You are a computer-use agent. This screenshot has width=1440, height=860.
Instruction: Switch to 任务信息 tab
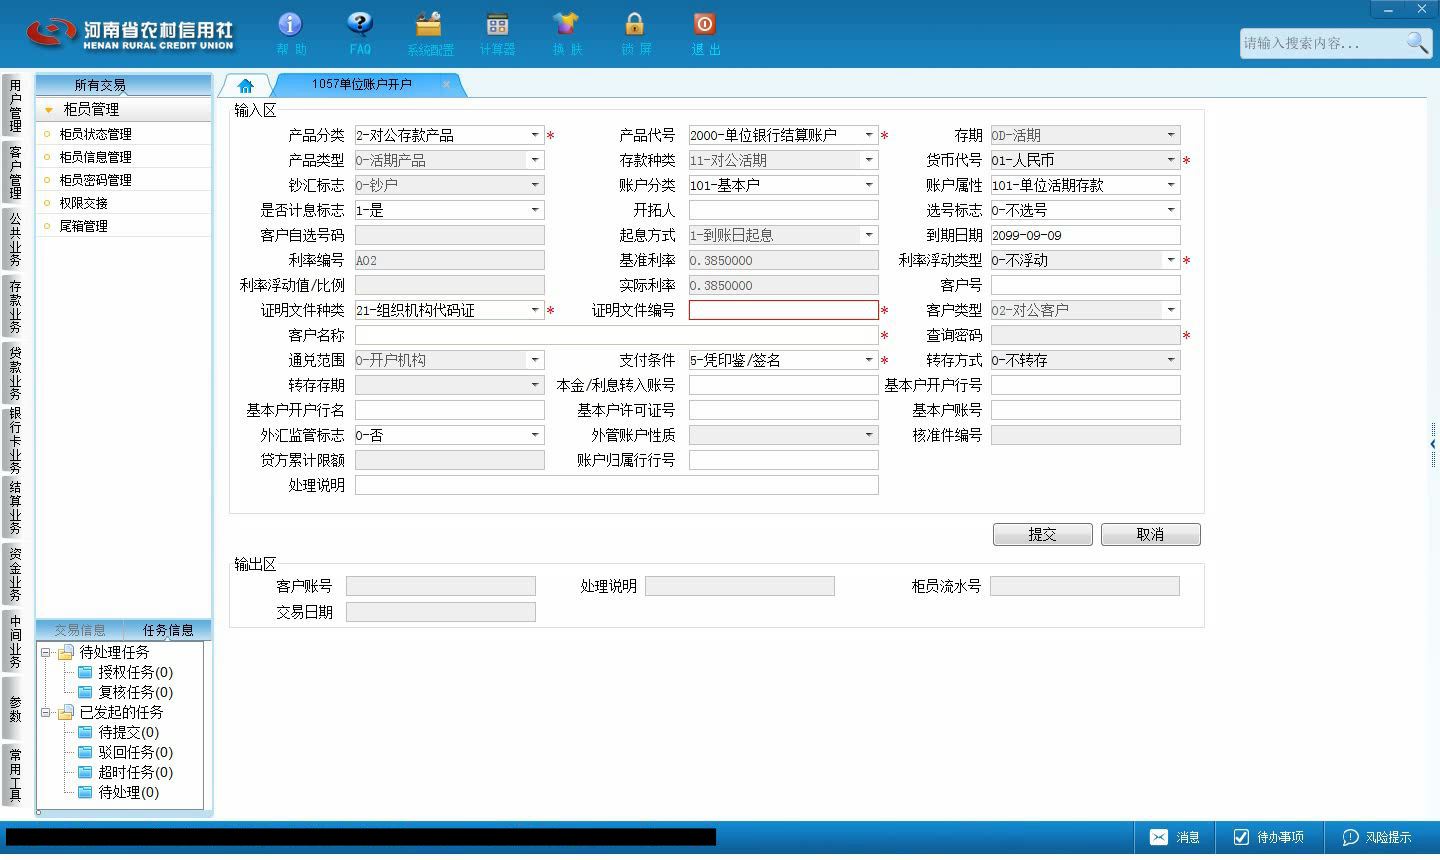(168, 630)
